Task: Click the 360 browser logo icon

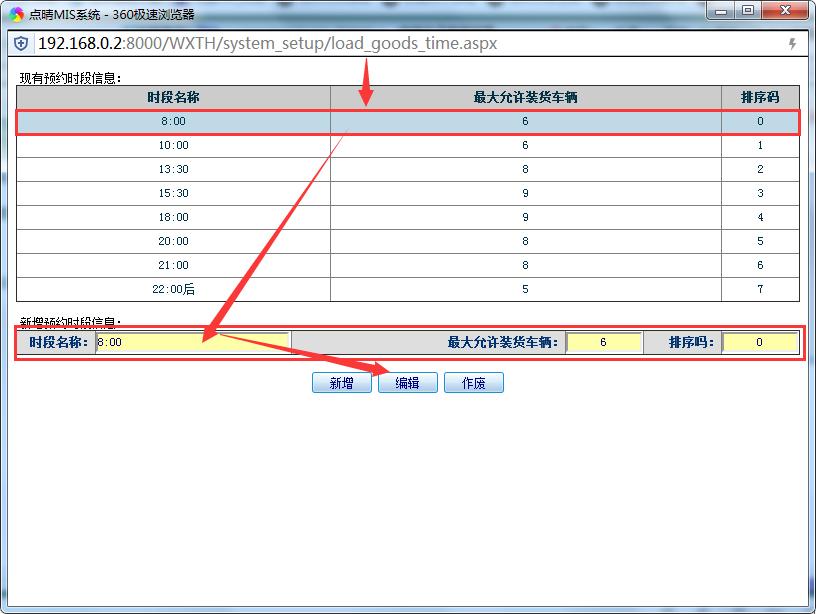Action: tap(17, 14)
